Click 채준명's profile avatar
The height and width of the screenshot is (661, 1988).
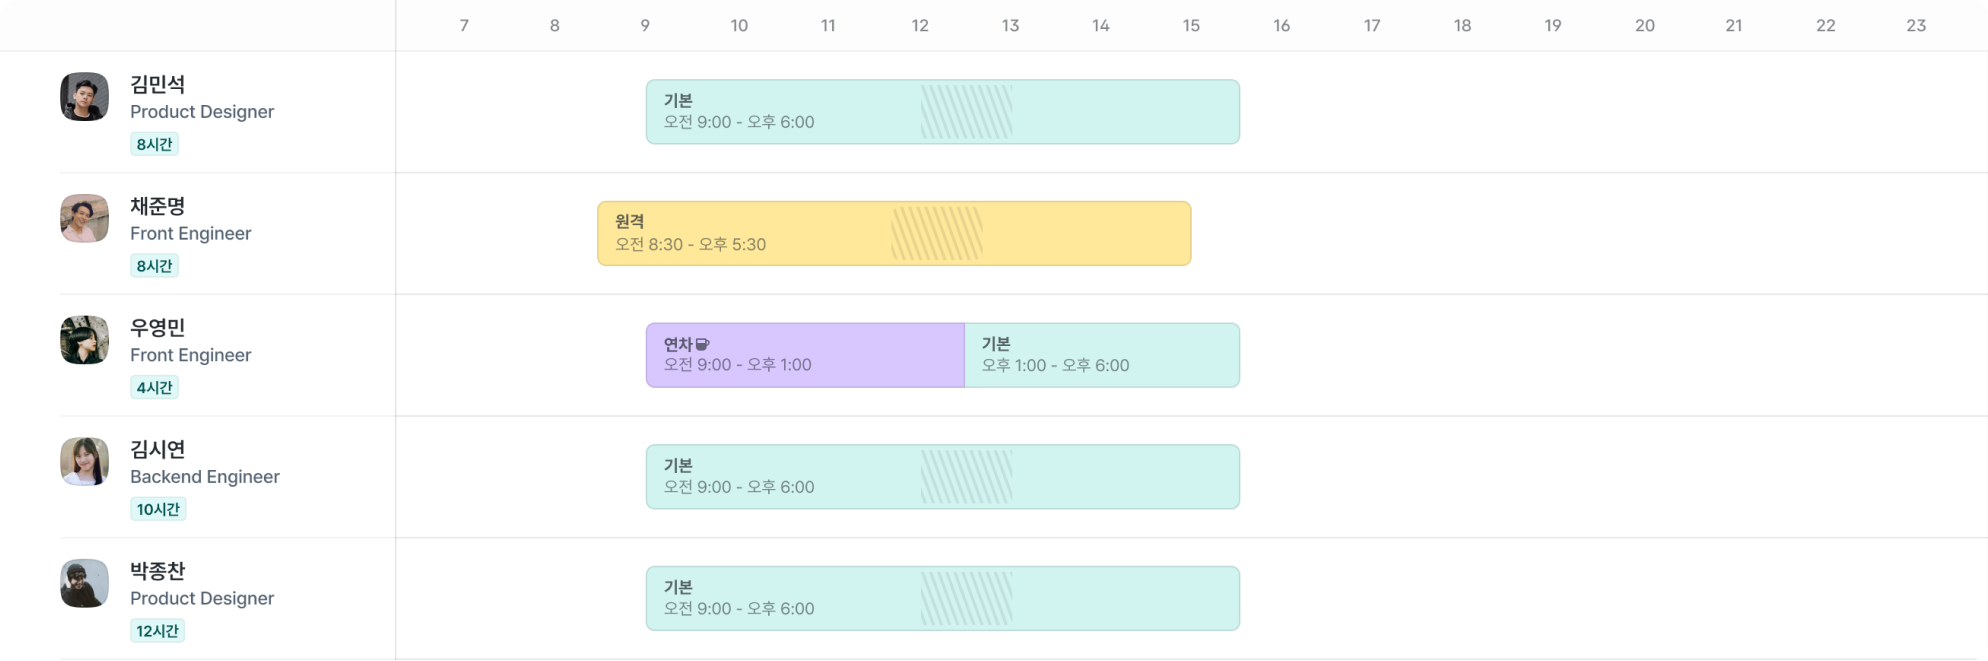click(84, 218)
